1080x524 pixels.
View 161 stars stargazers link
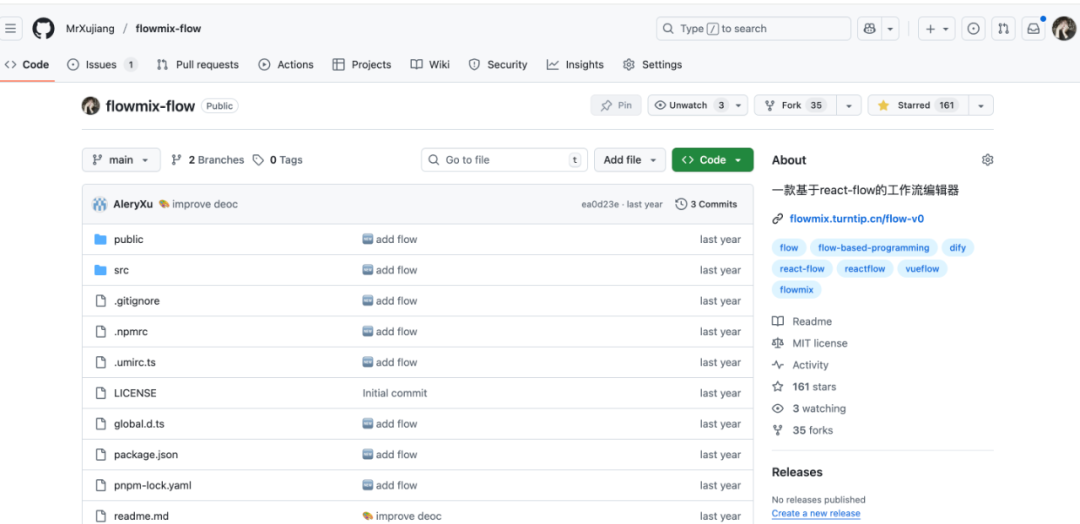(804, 387)
